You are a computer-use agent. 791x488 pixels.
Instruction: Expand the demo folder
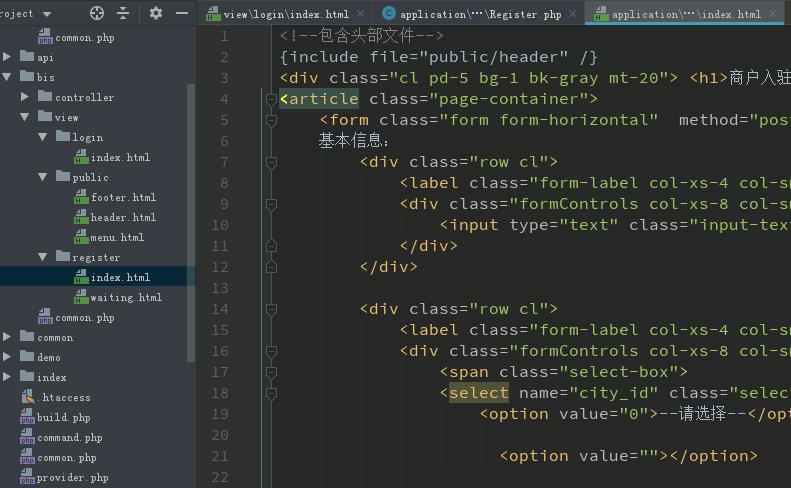(x=7, y=357)
